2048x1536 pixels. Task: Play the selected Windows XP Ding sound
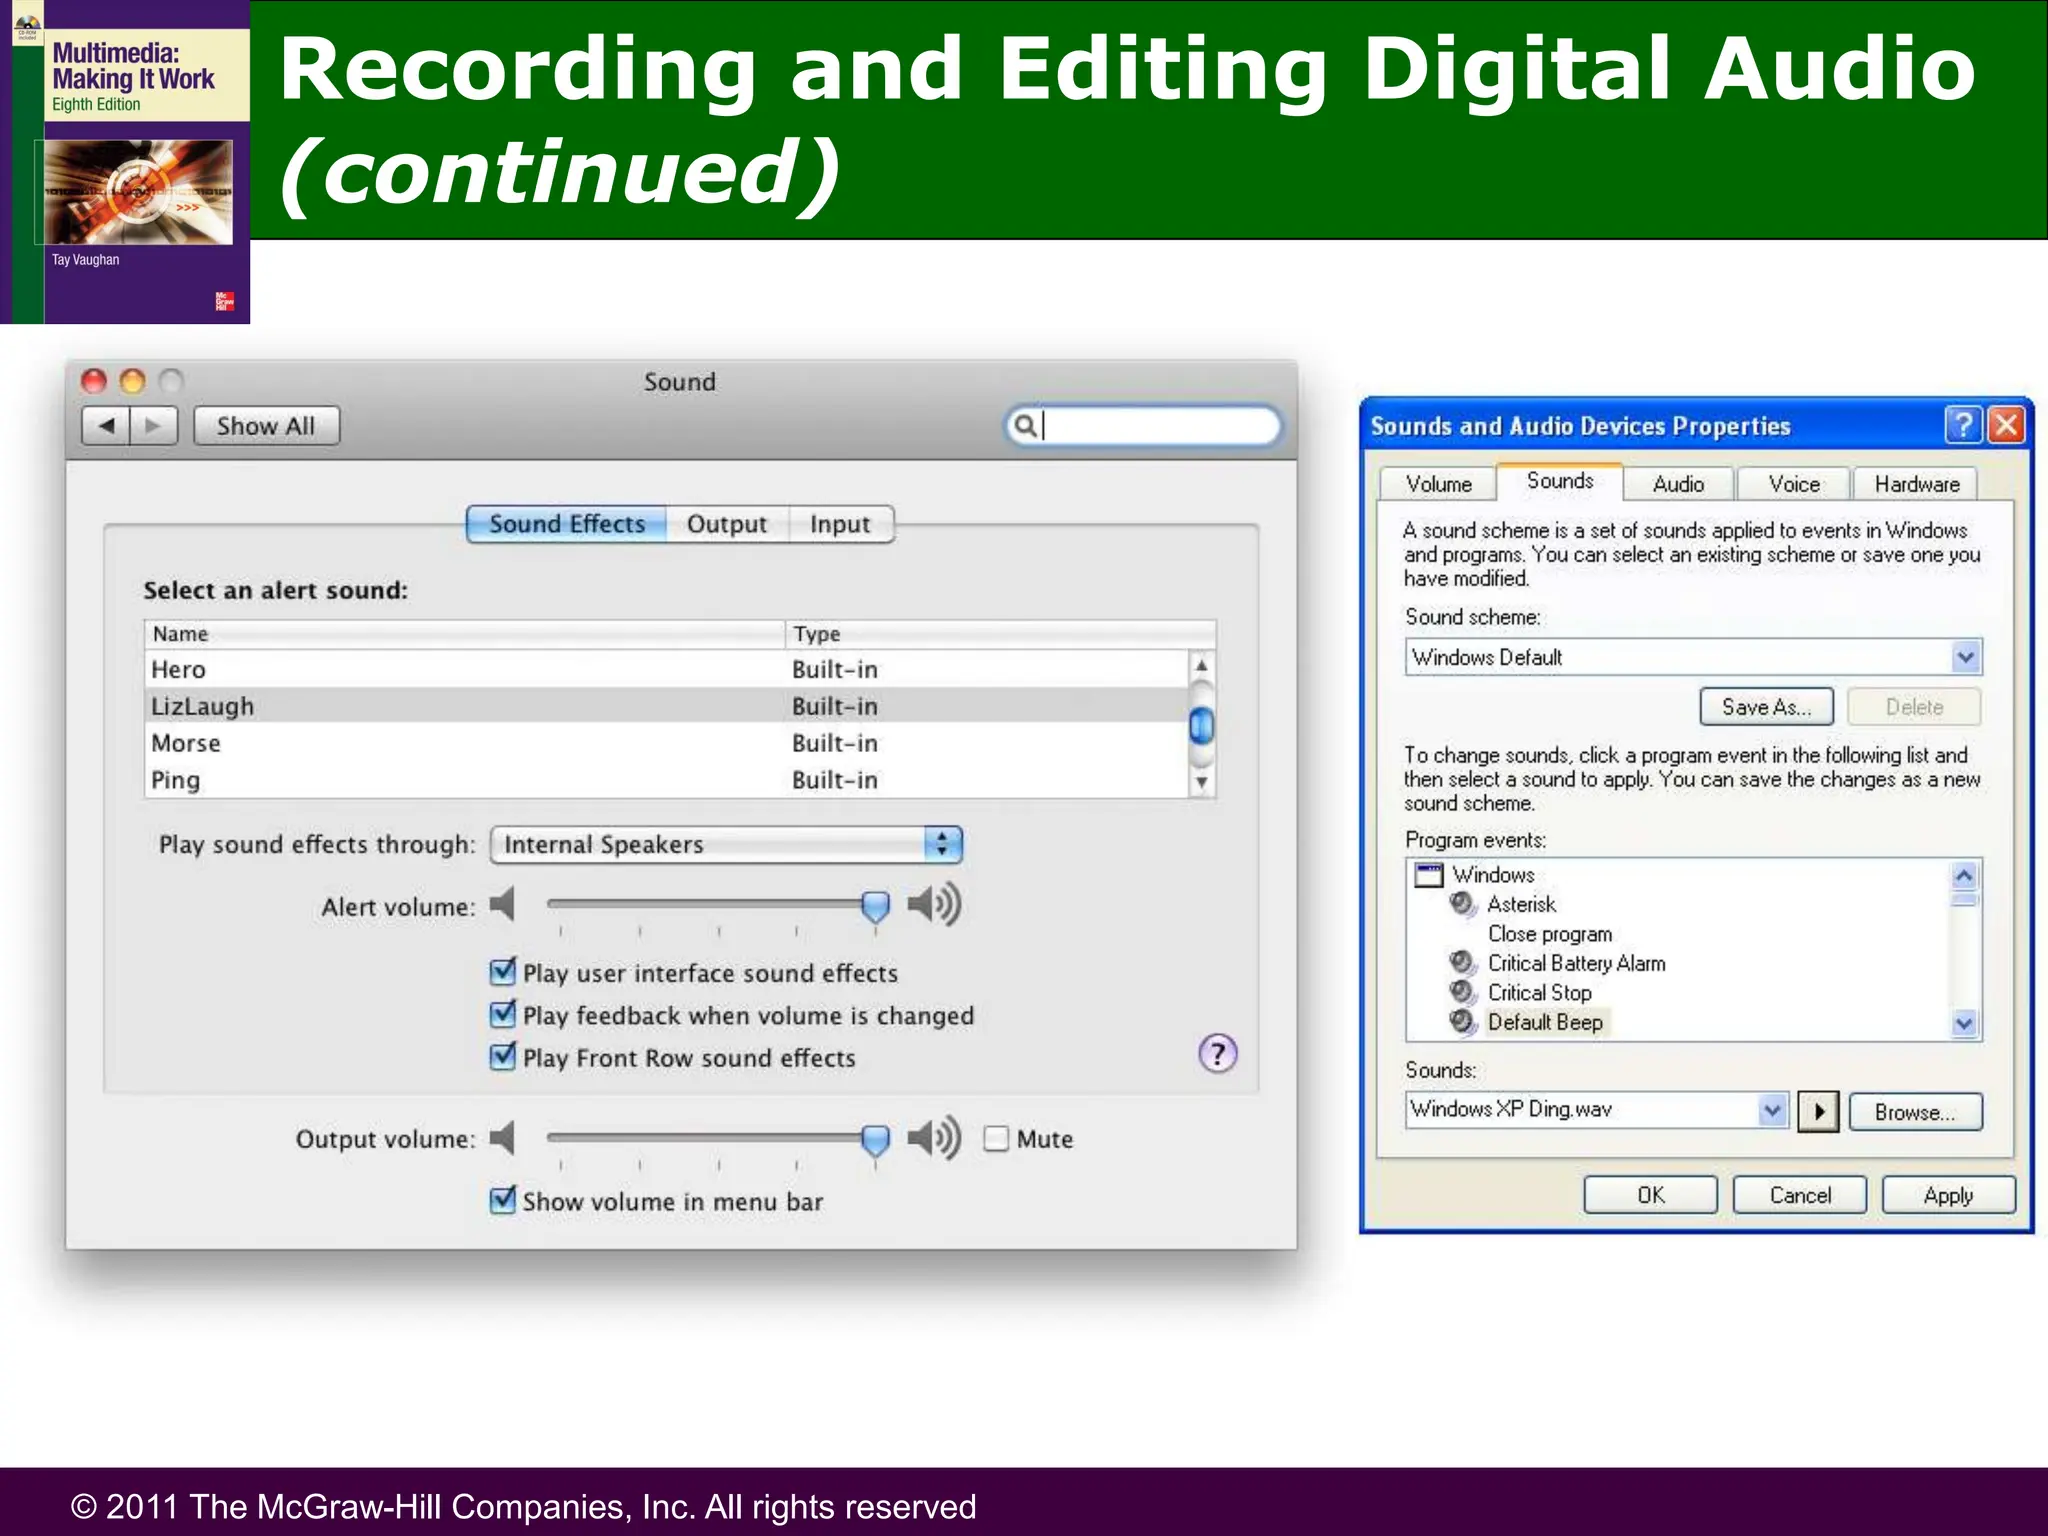point(1818,1111)
